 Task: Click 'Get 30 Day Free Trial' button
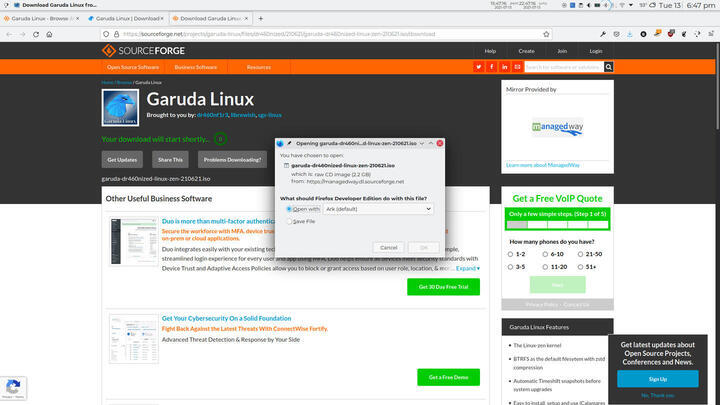coord(443,287)
